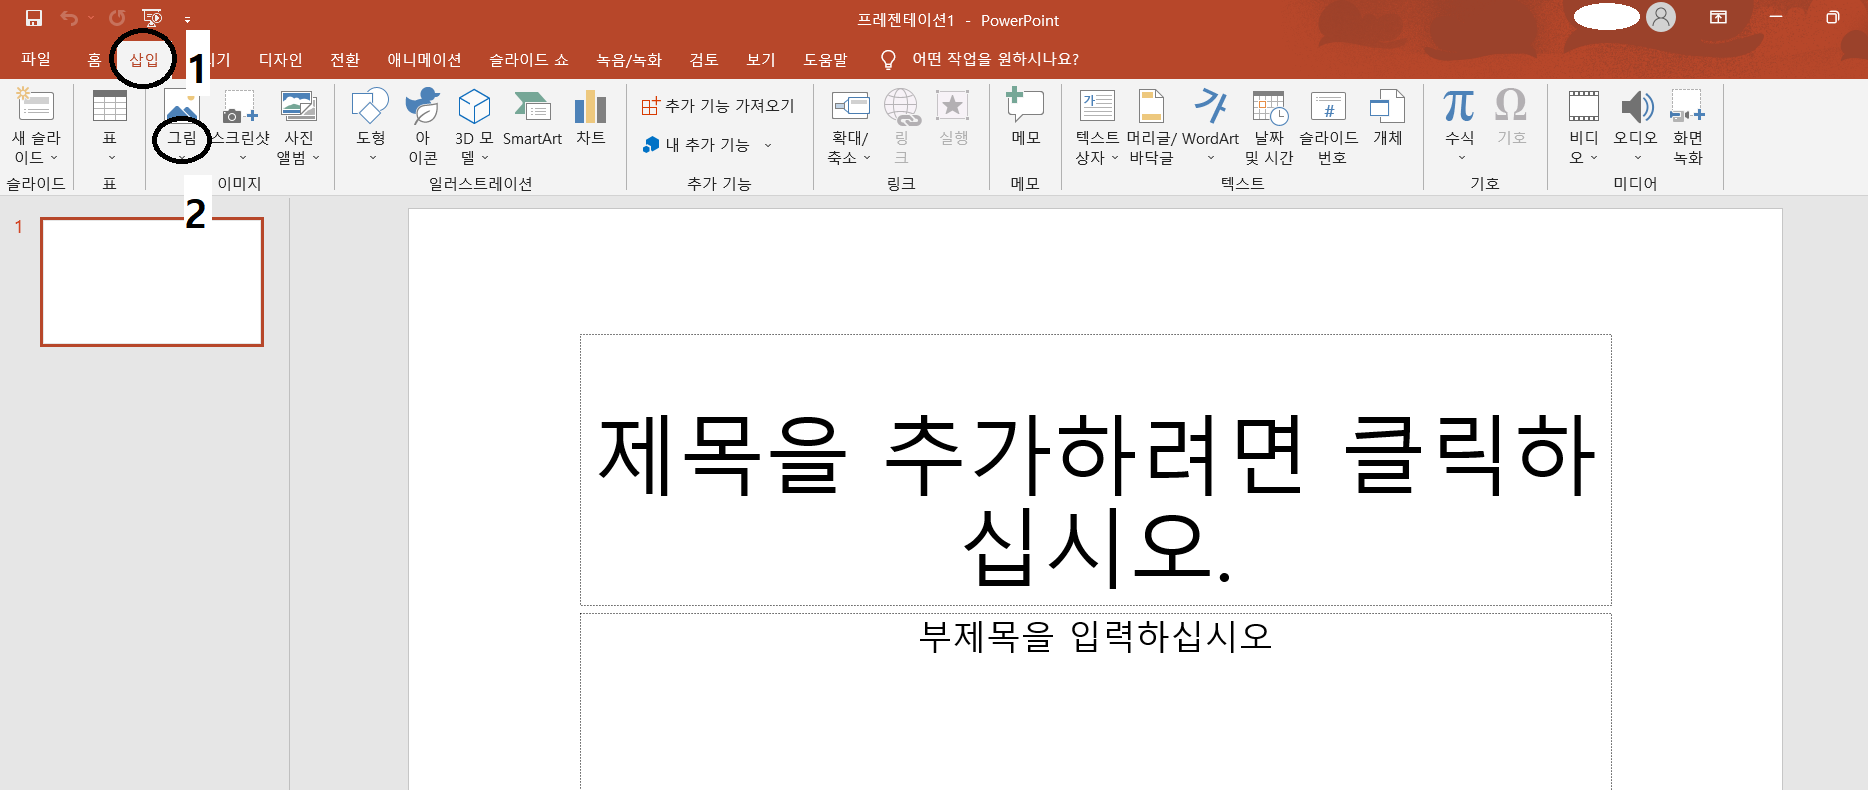Open the 슬라이드 쇼 tab
Screen dimensions: 1868x790
[528, 59]
